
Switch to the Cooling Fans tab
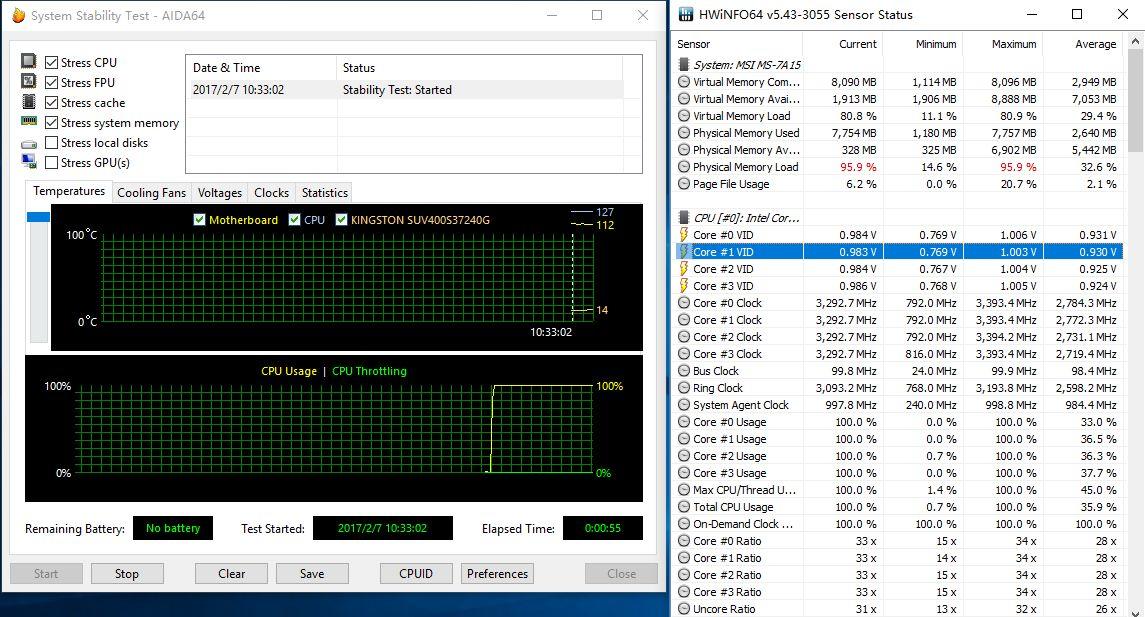point(151,192)
